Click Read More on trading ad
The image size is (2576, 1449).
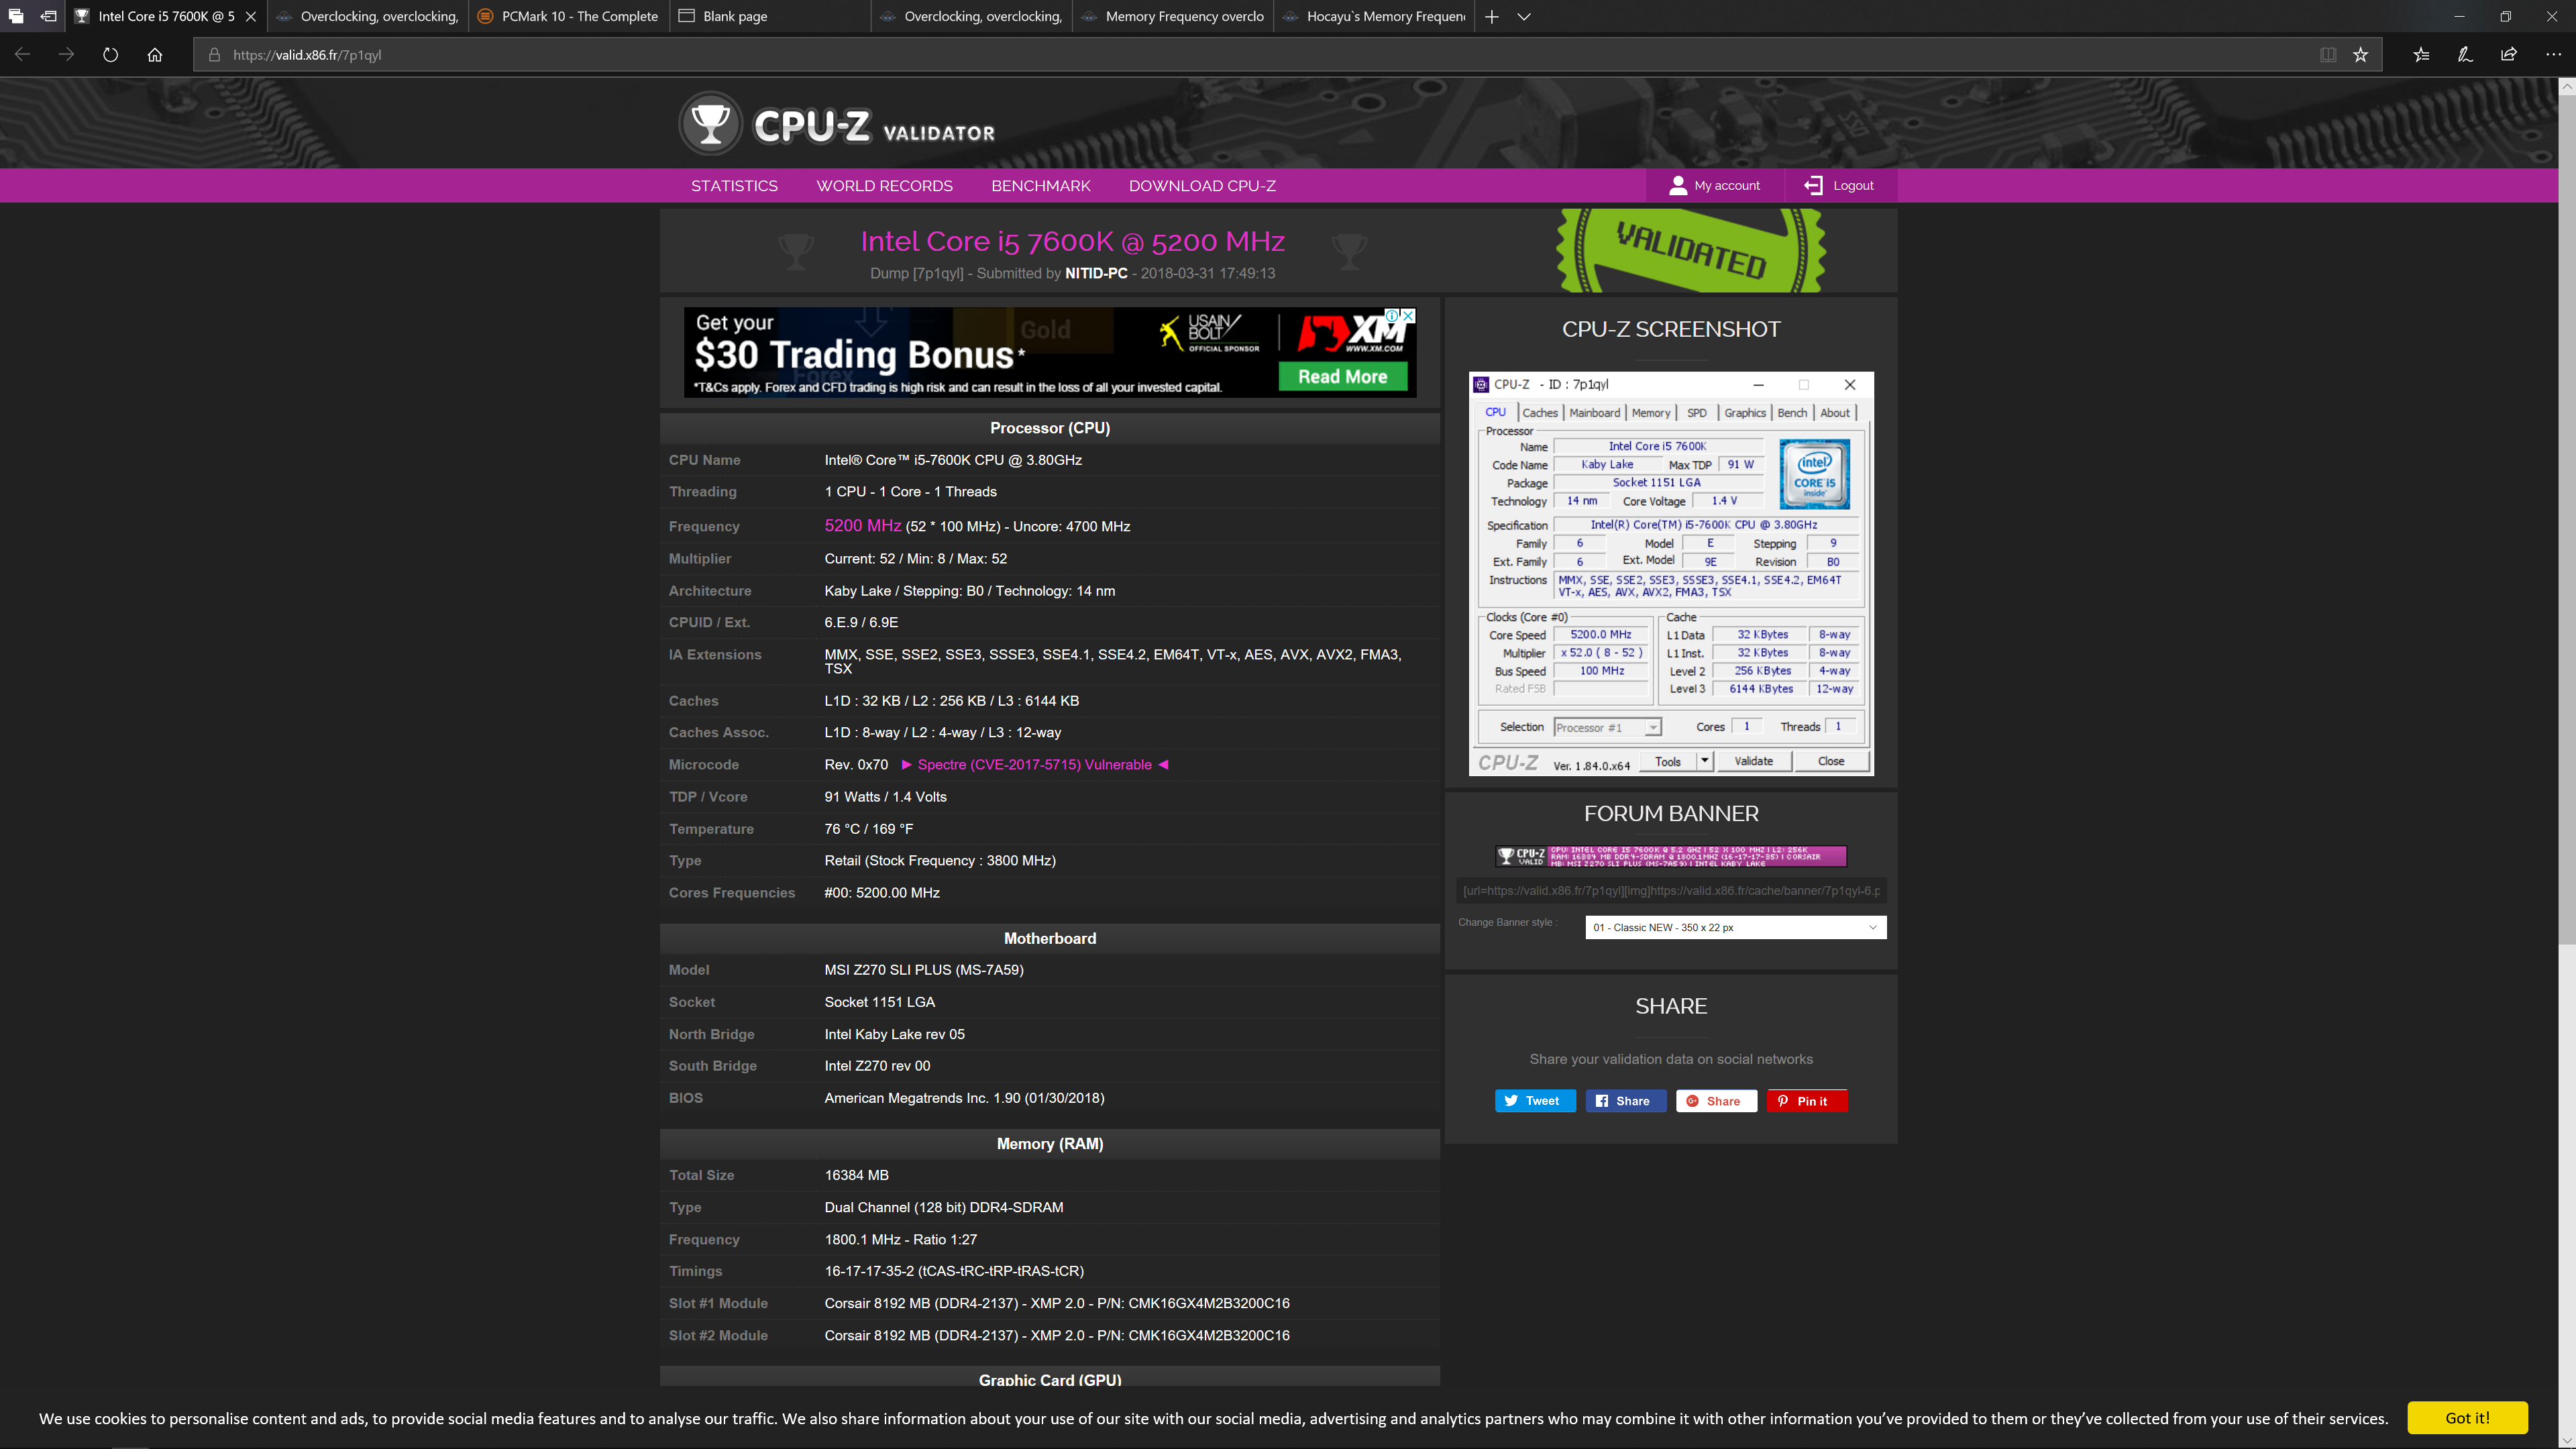1343,377
